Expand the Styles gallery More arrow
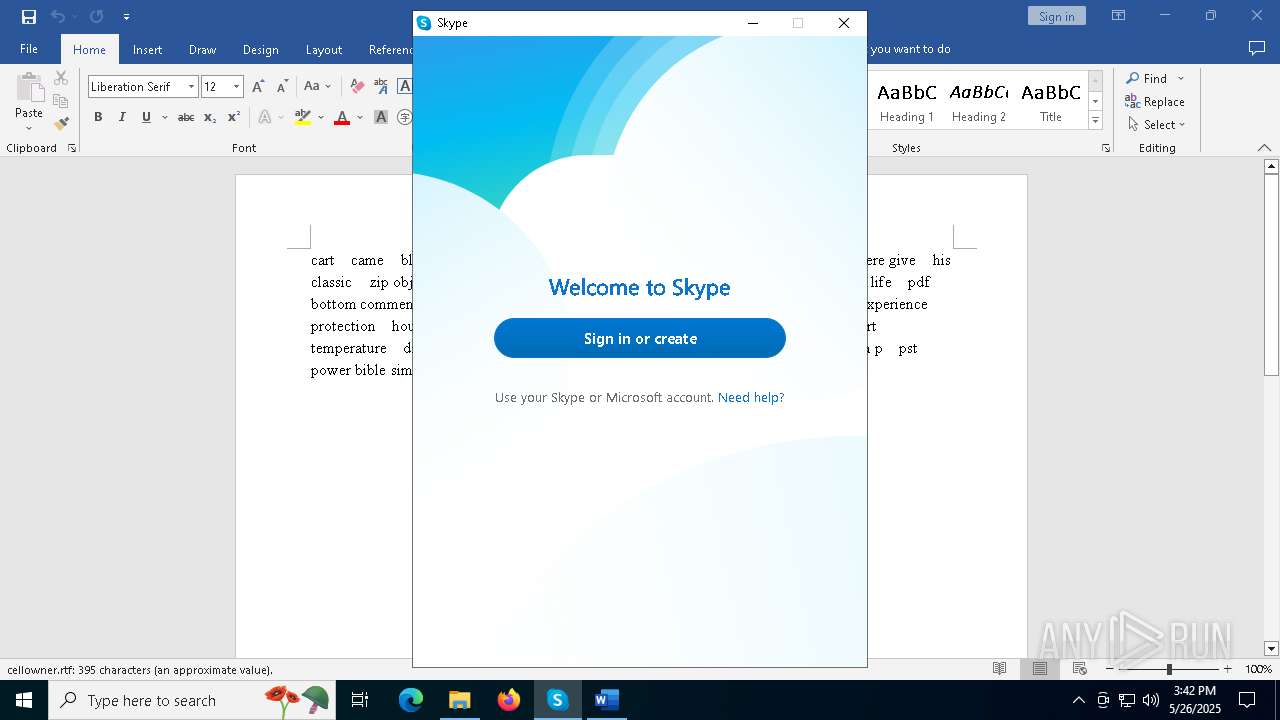 (1095, 121)
